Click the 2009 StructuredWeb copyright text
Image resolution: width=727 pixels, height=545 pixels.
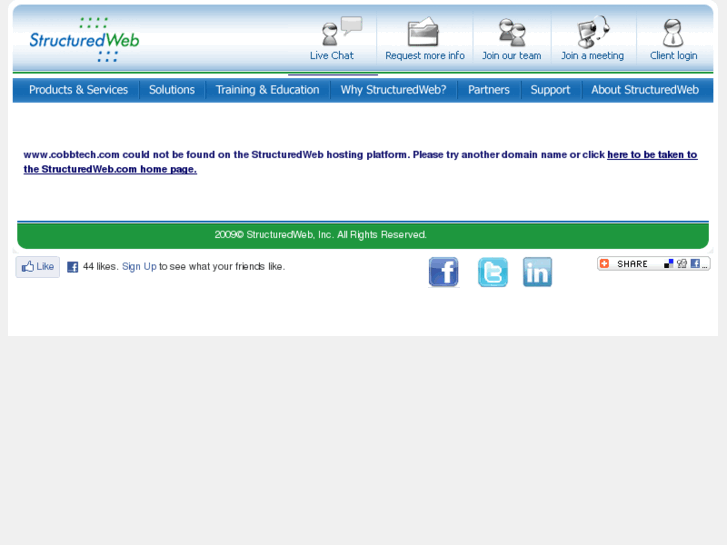(320, 235)
